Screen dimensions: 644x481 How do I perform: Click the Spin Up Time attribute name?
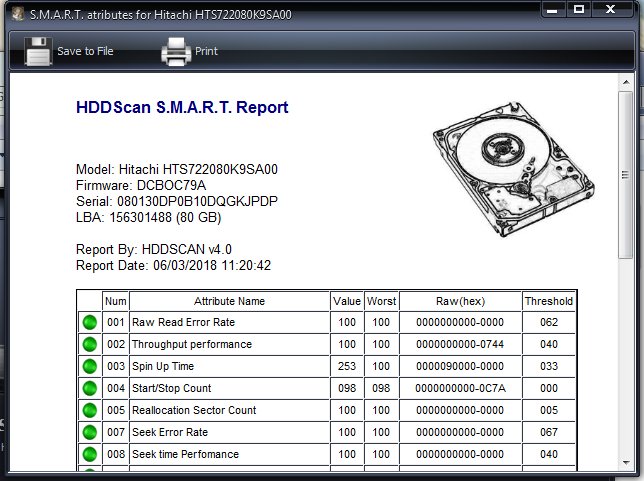click(163, 366)
